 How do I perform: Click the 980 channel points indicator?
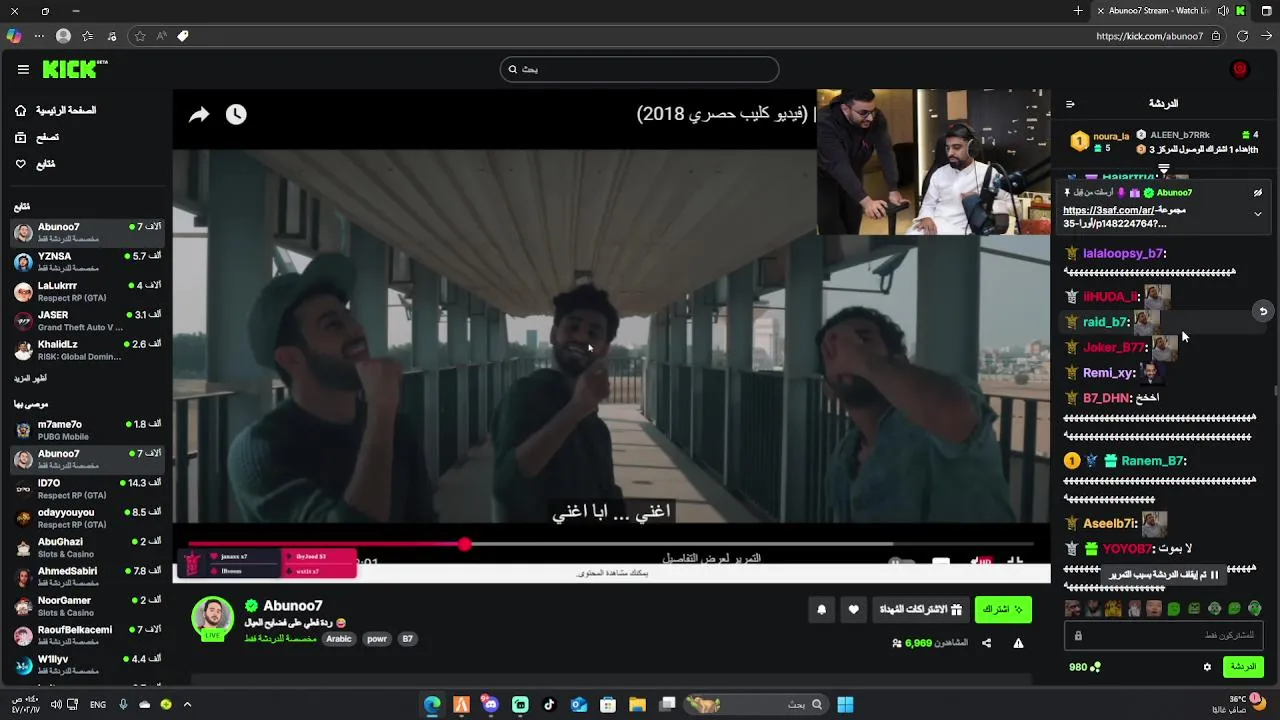click(1084, 667)
